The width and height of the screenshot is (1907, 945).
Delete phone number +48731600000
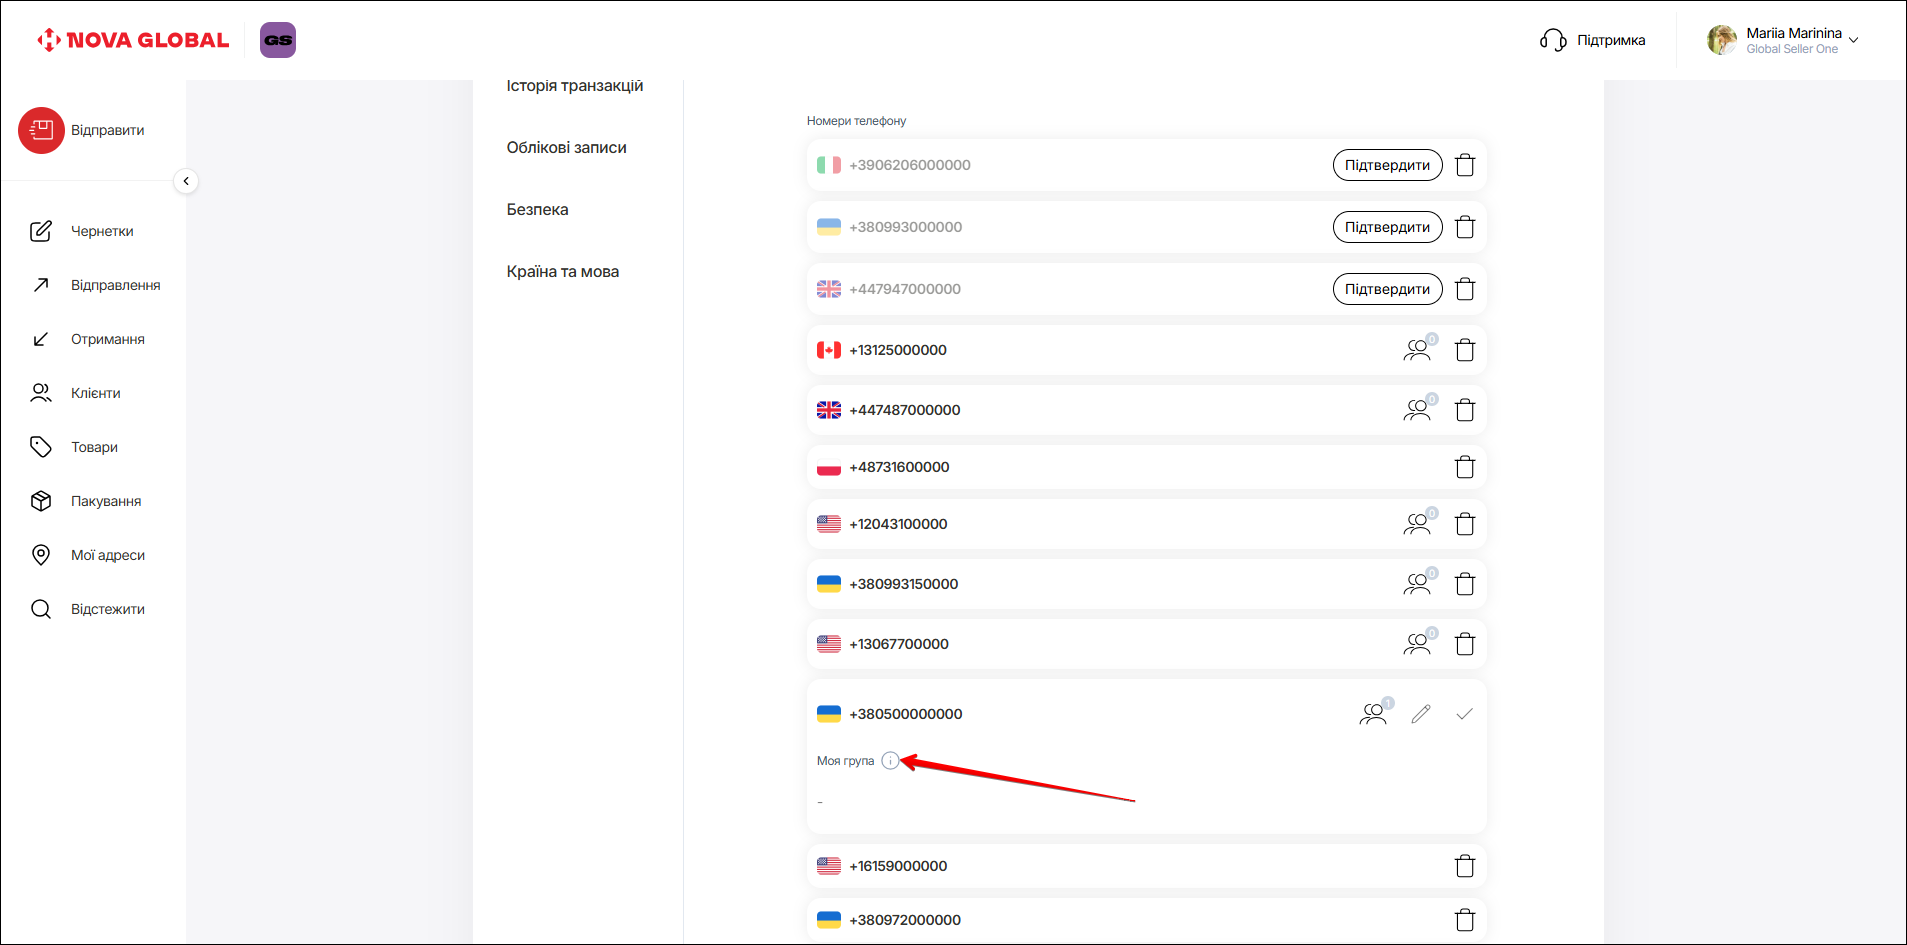tap(1464, 467)
